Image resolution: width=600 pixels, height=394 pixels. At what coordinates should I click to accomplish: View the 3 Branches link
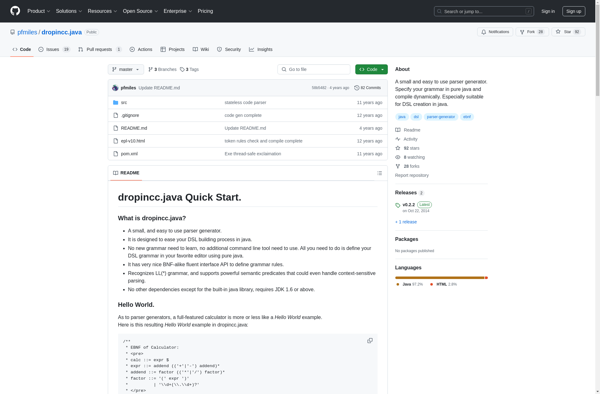click(162, 69)
